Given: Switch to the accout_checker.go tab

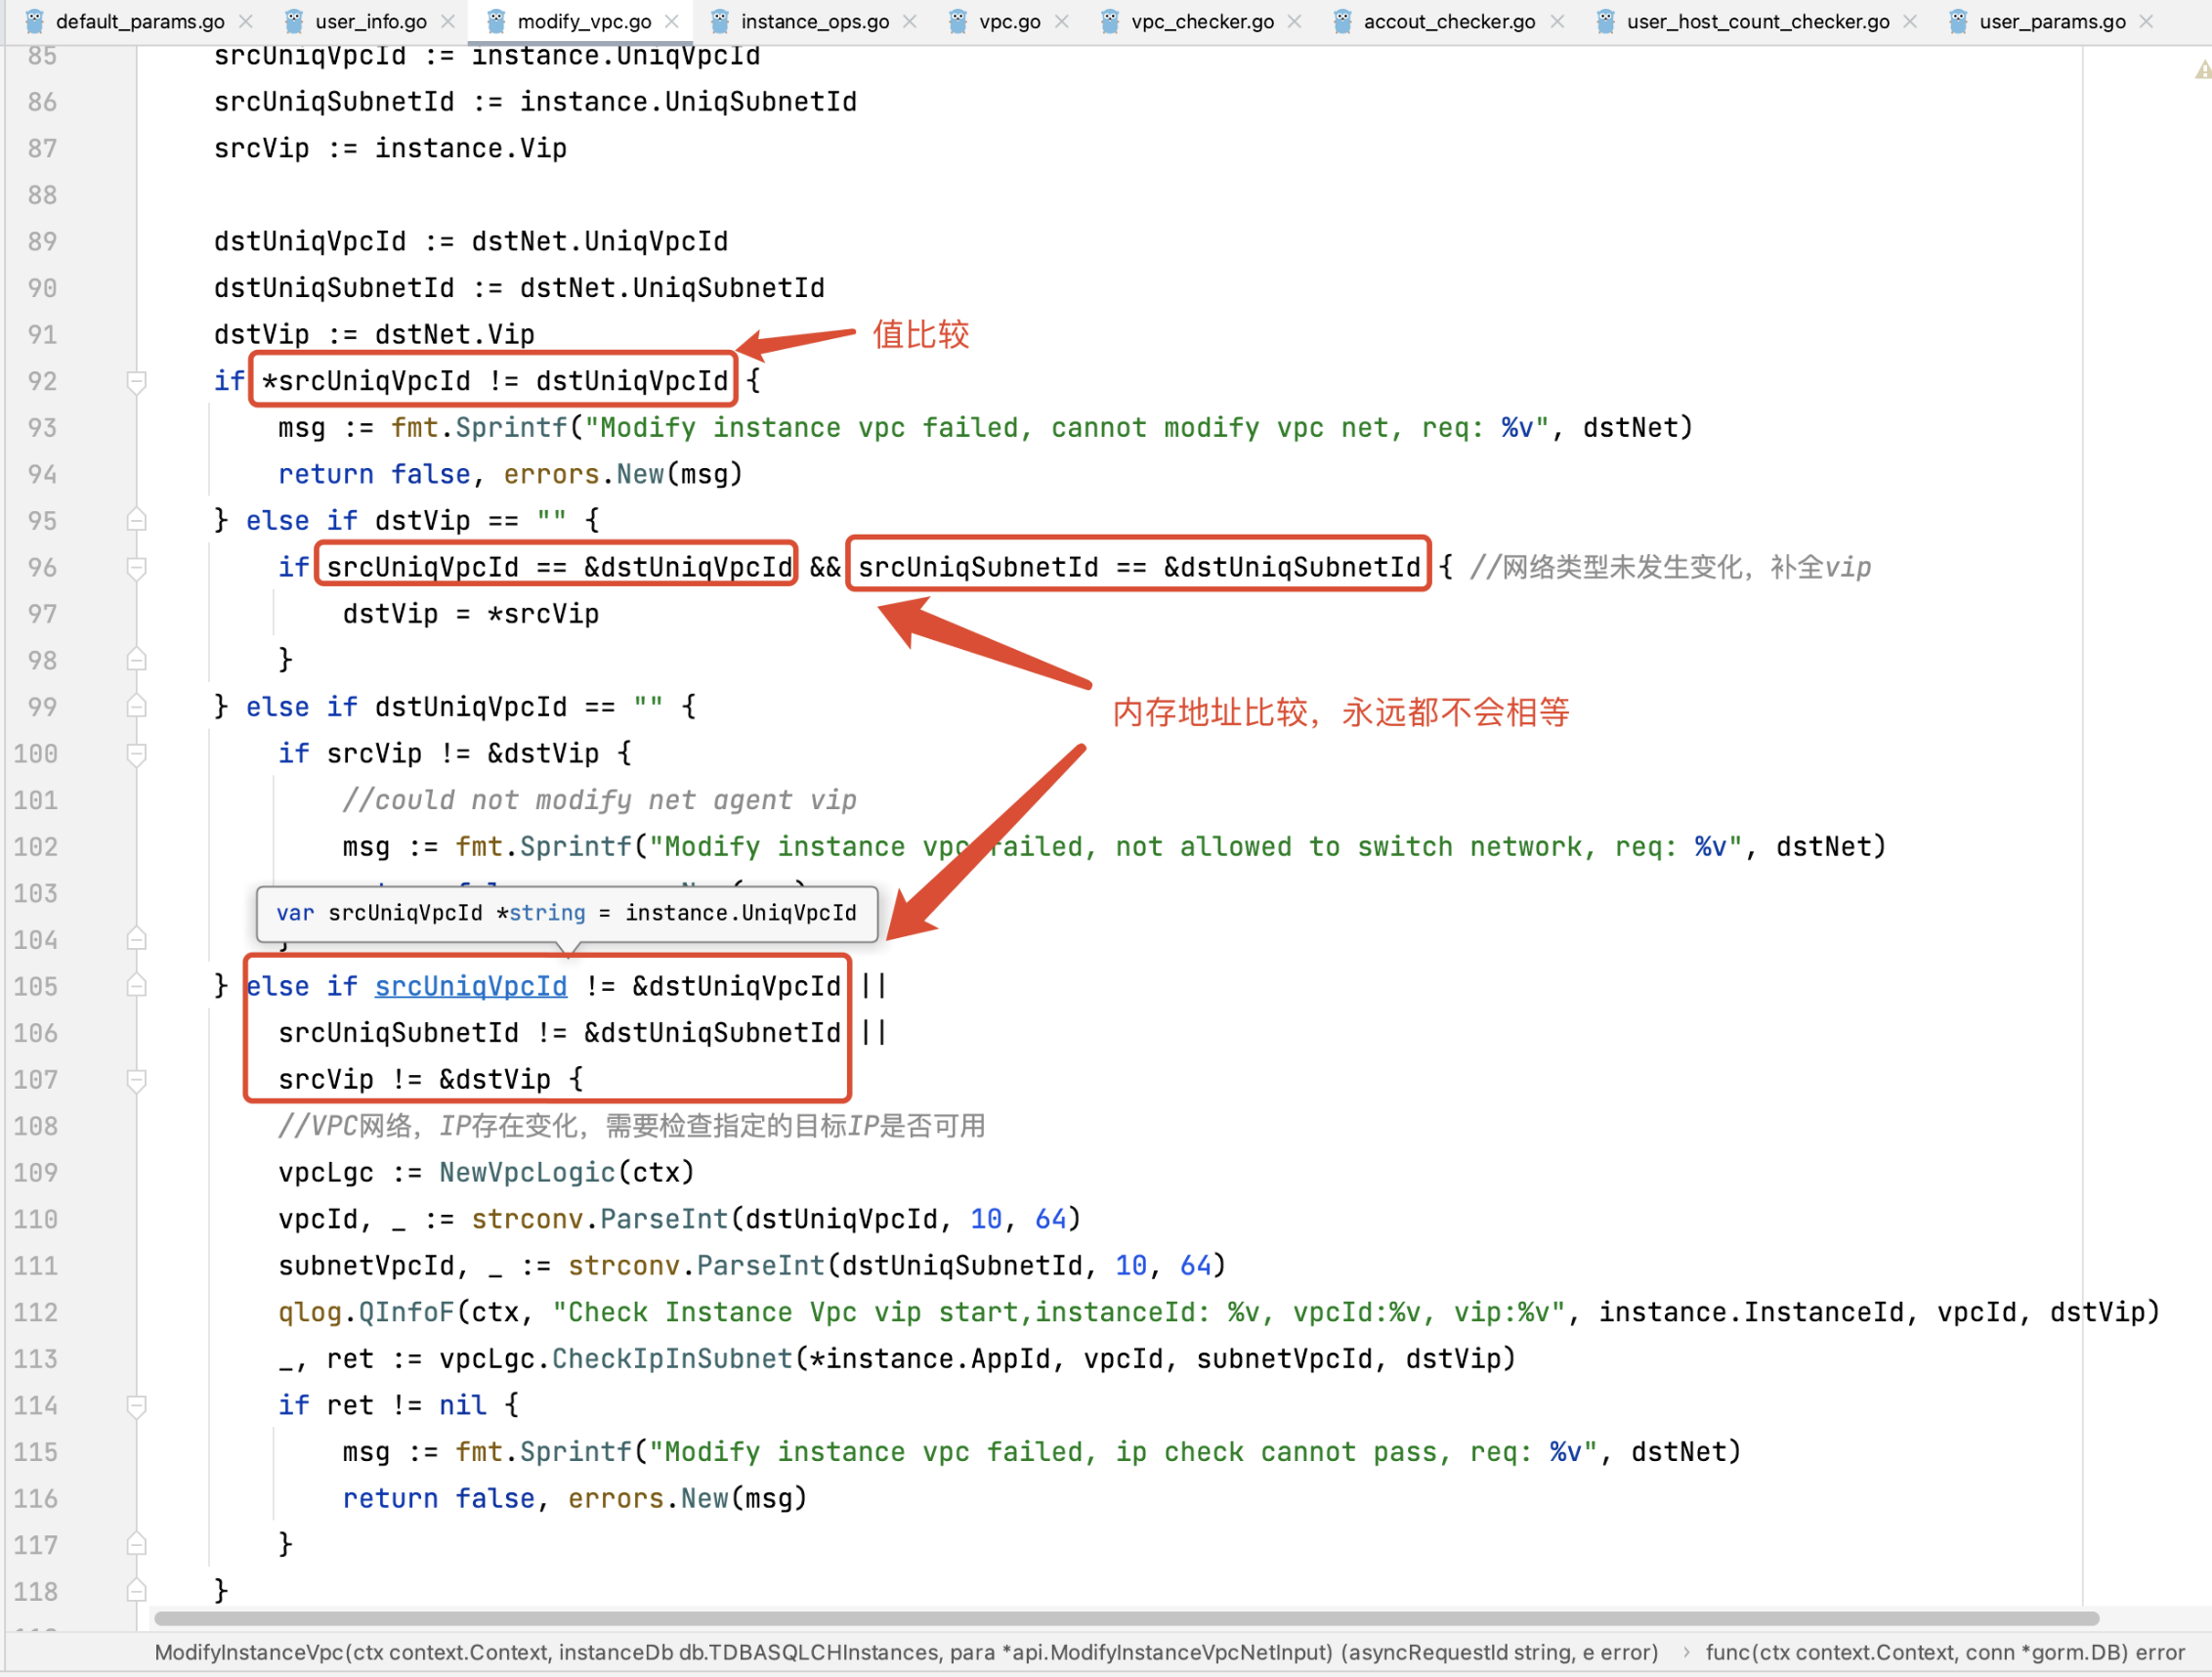Looking at the screenshot, I should click(1448, 21).
